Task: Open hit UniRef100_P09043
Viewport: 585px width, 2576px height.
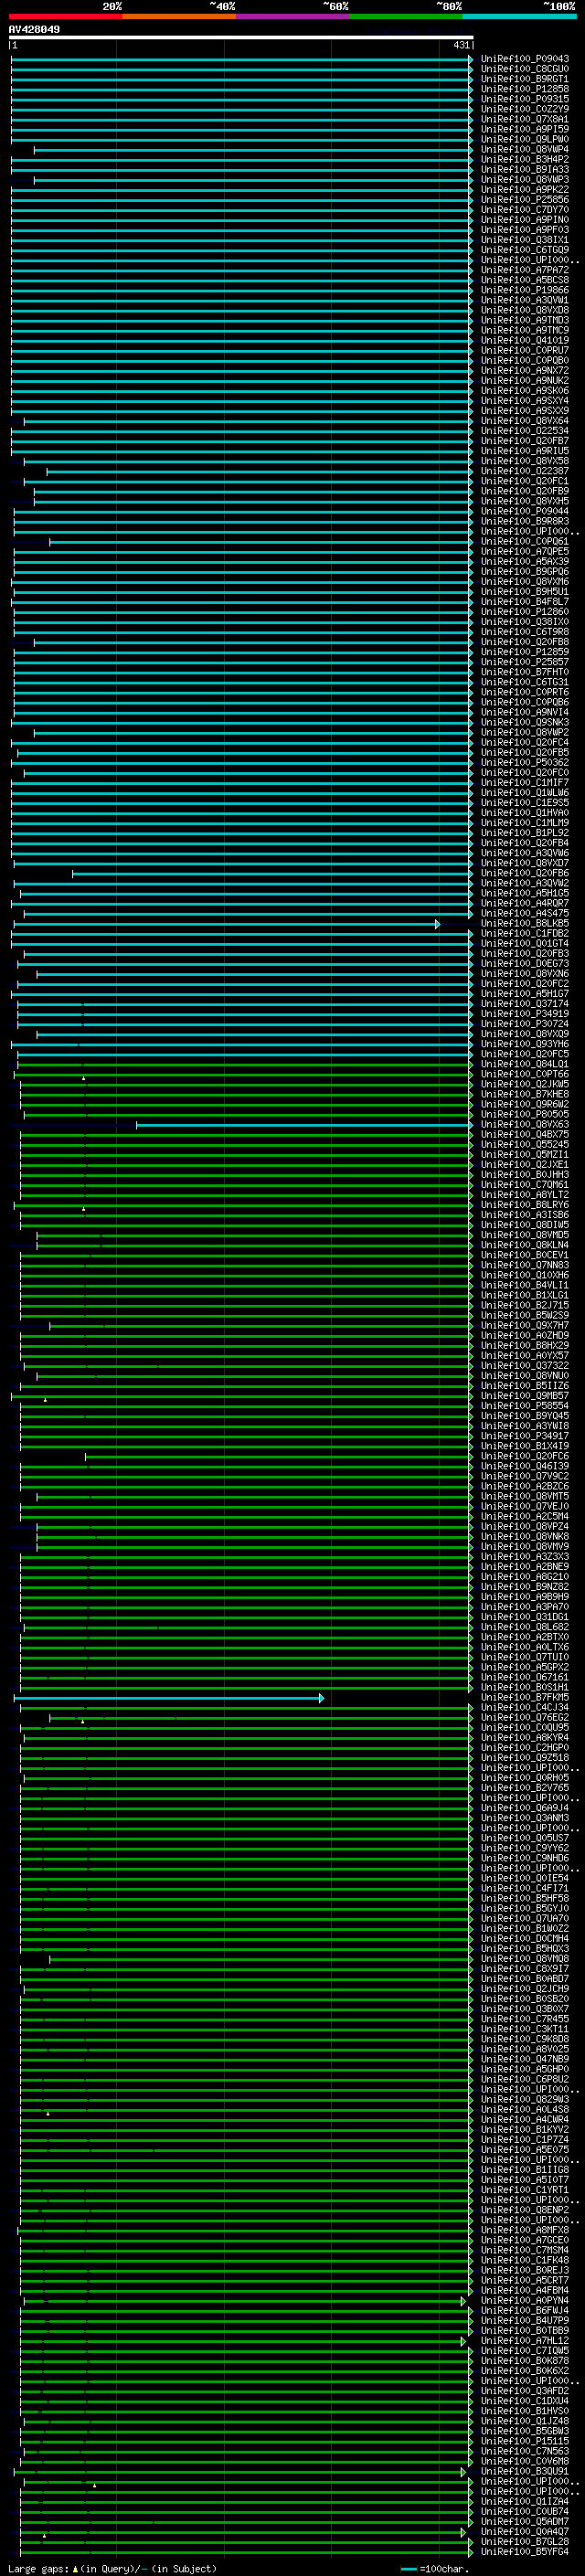Action: point(525,59)
